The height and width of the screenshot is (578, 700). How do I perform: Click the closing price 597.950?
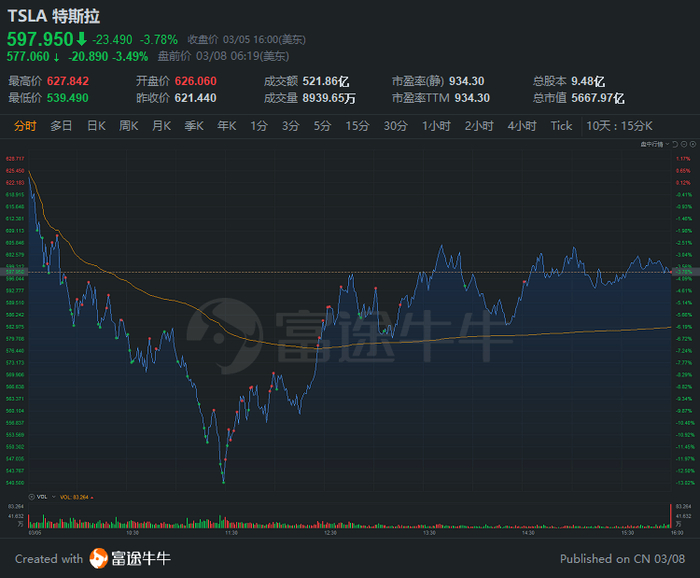40,39
